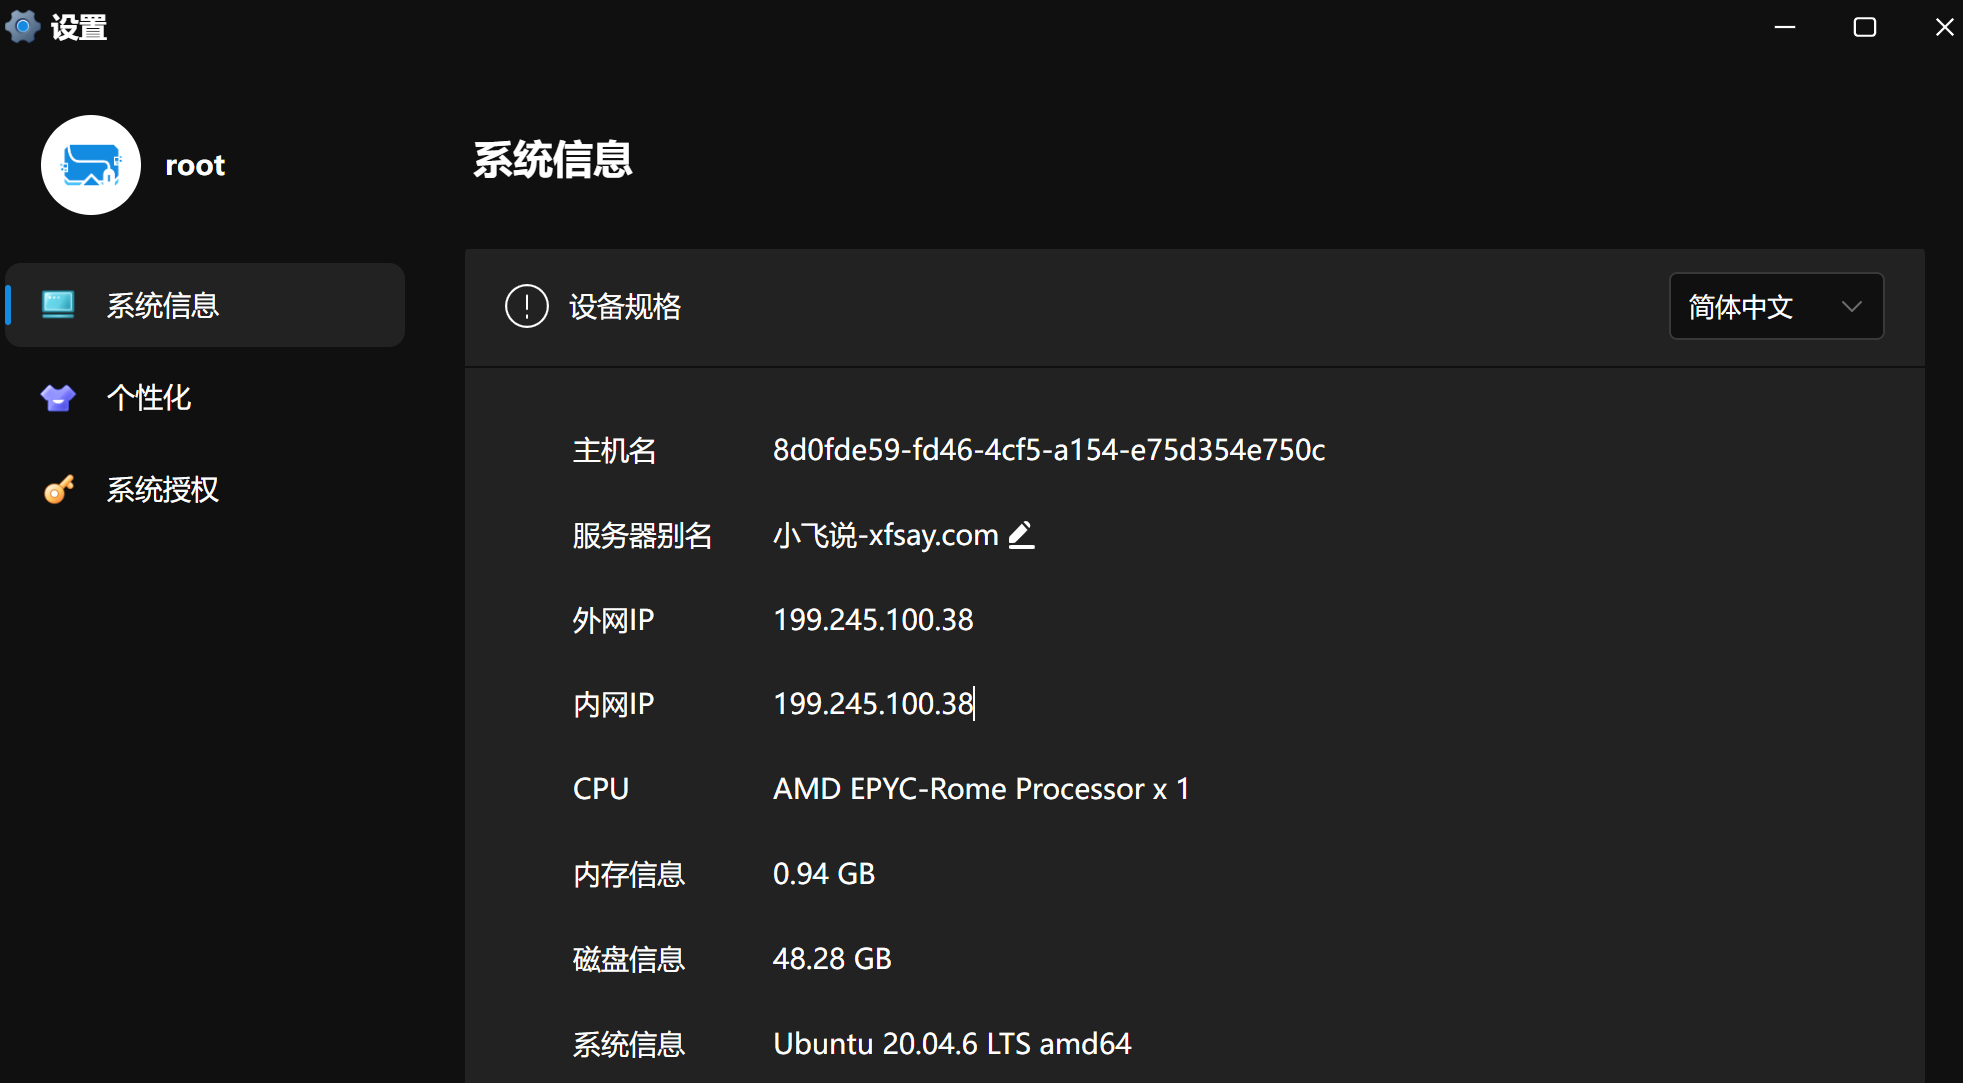Open the 个性化 sidebar menu item
The image size is (1963, 1083).
(x=149, y=398)
